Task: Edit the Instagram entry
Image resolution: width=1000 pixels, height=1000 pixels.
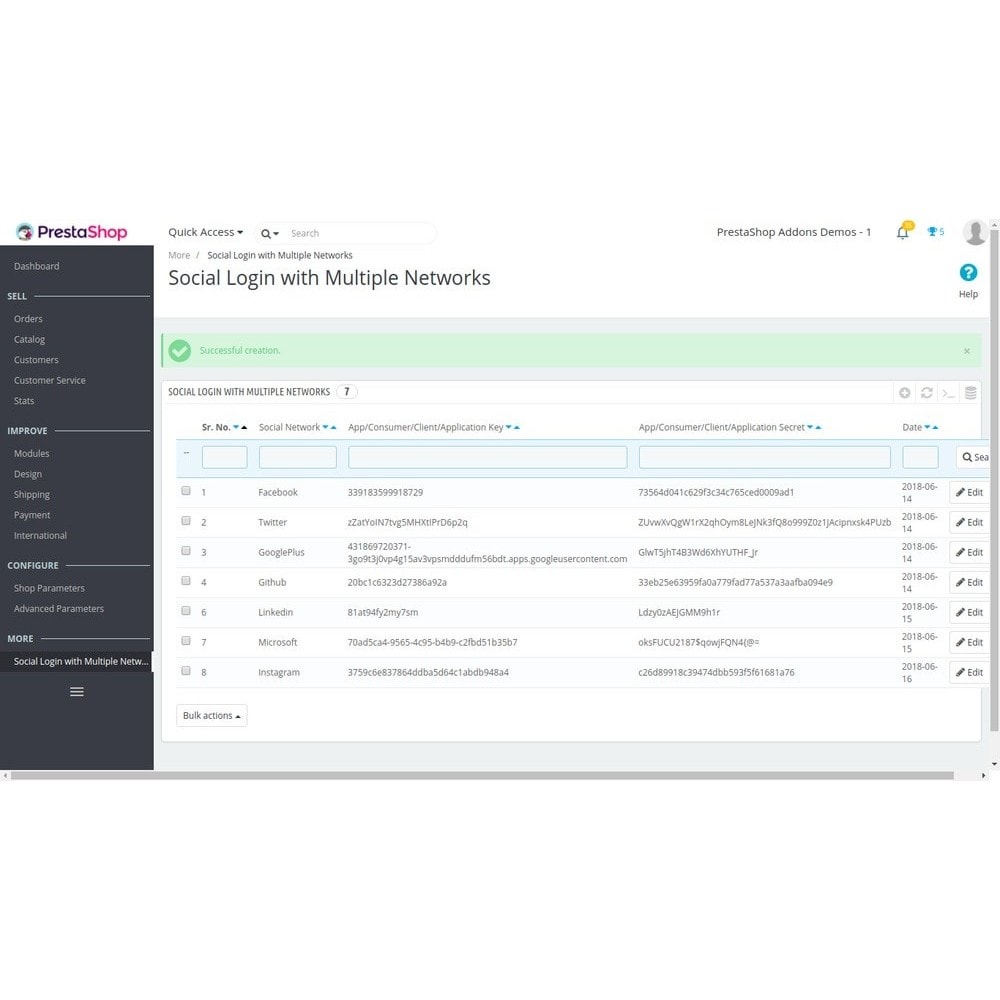Action: coord(969,672)
